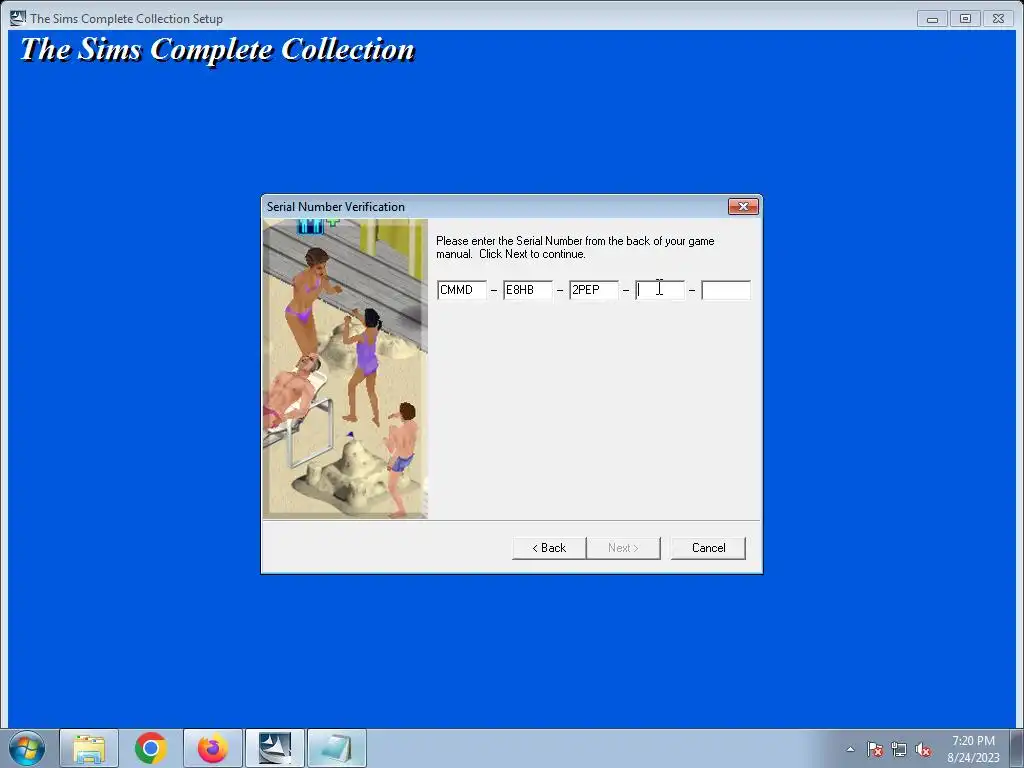Click the muted volume tray icon

(923, 749)
